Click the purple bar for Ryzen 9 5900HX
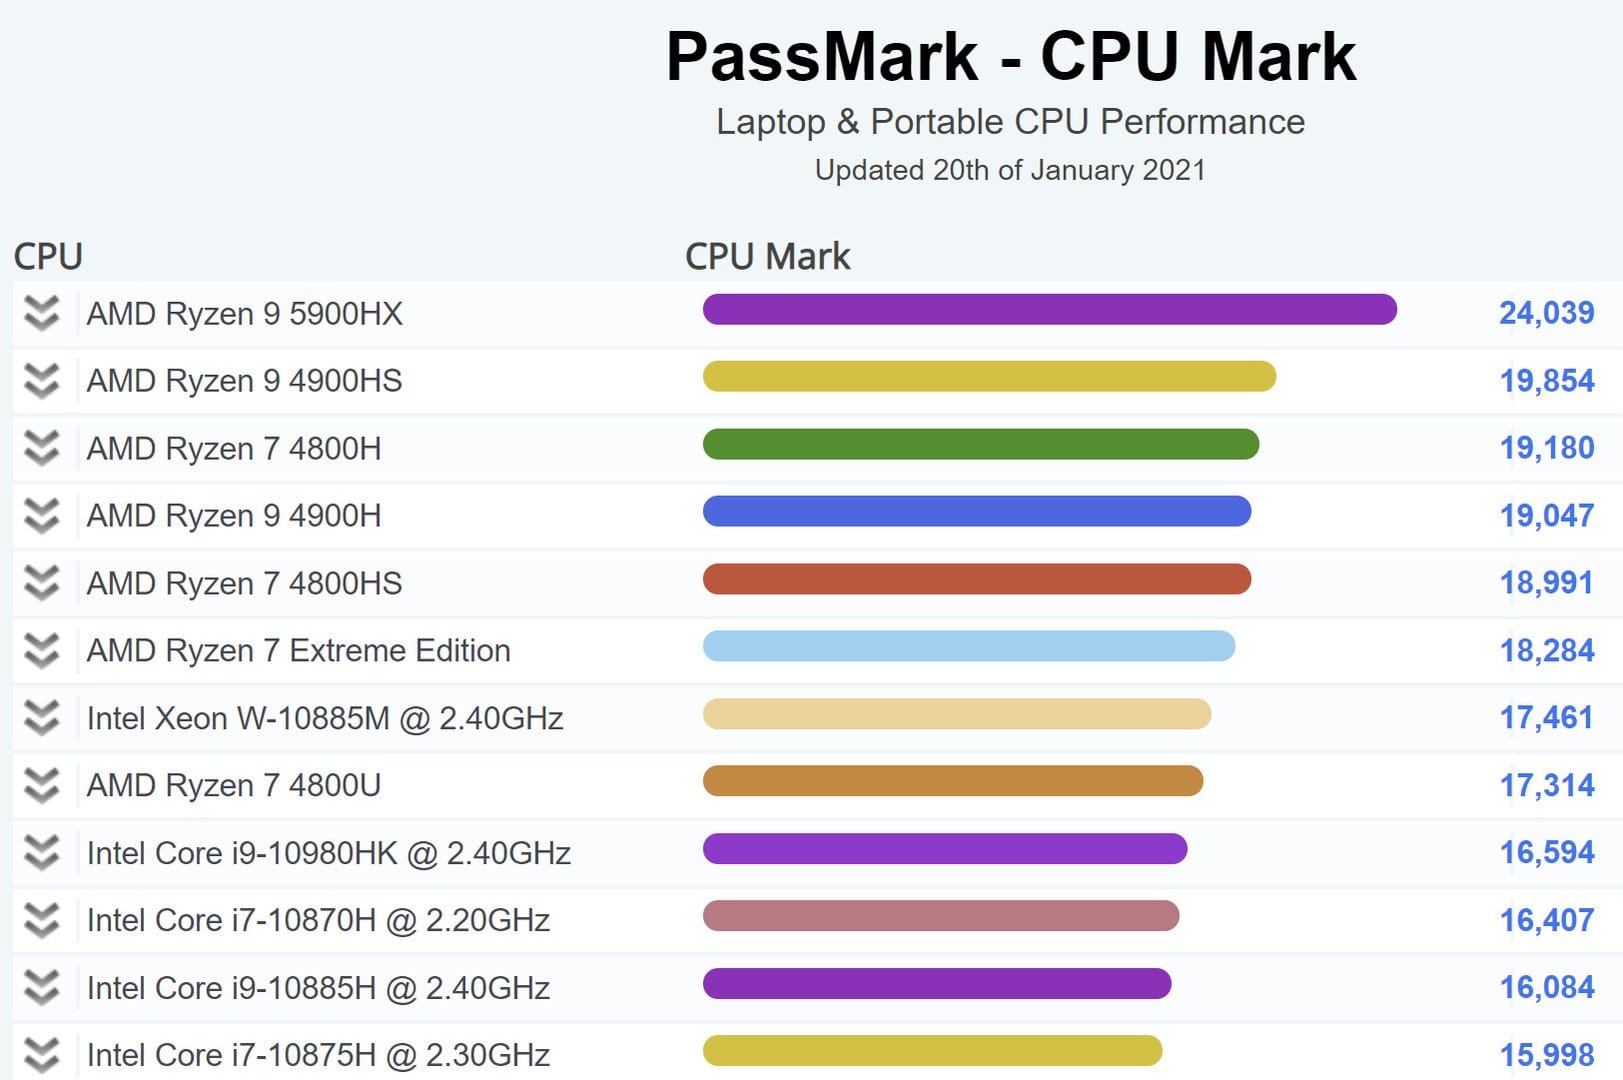1623x1080 pixels. (1050, 309)
